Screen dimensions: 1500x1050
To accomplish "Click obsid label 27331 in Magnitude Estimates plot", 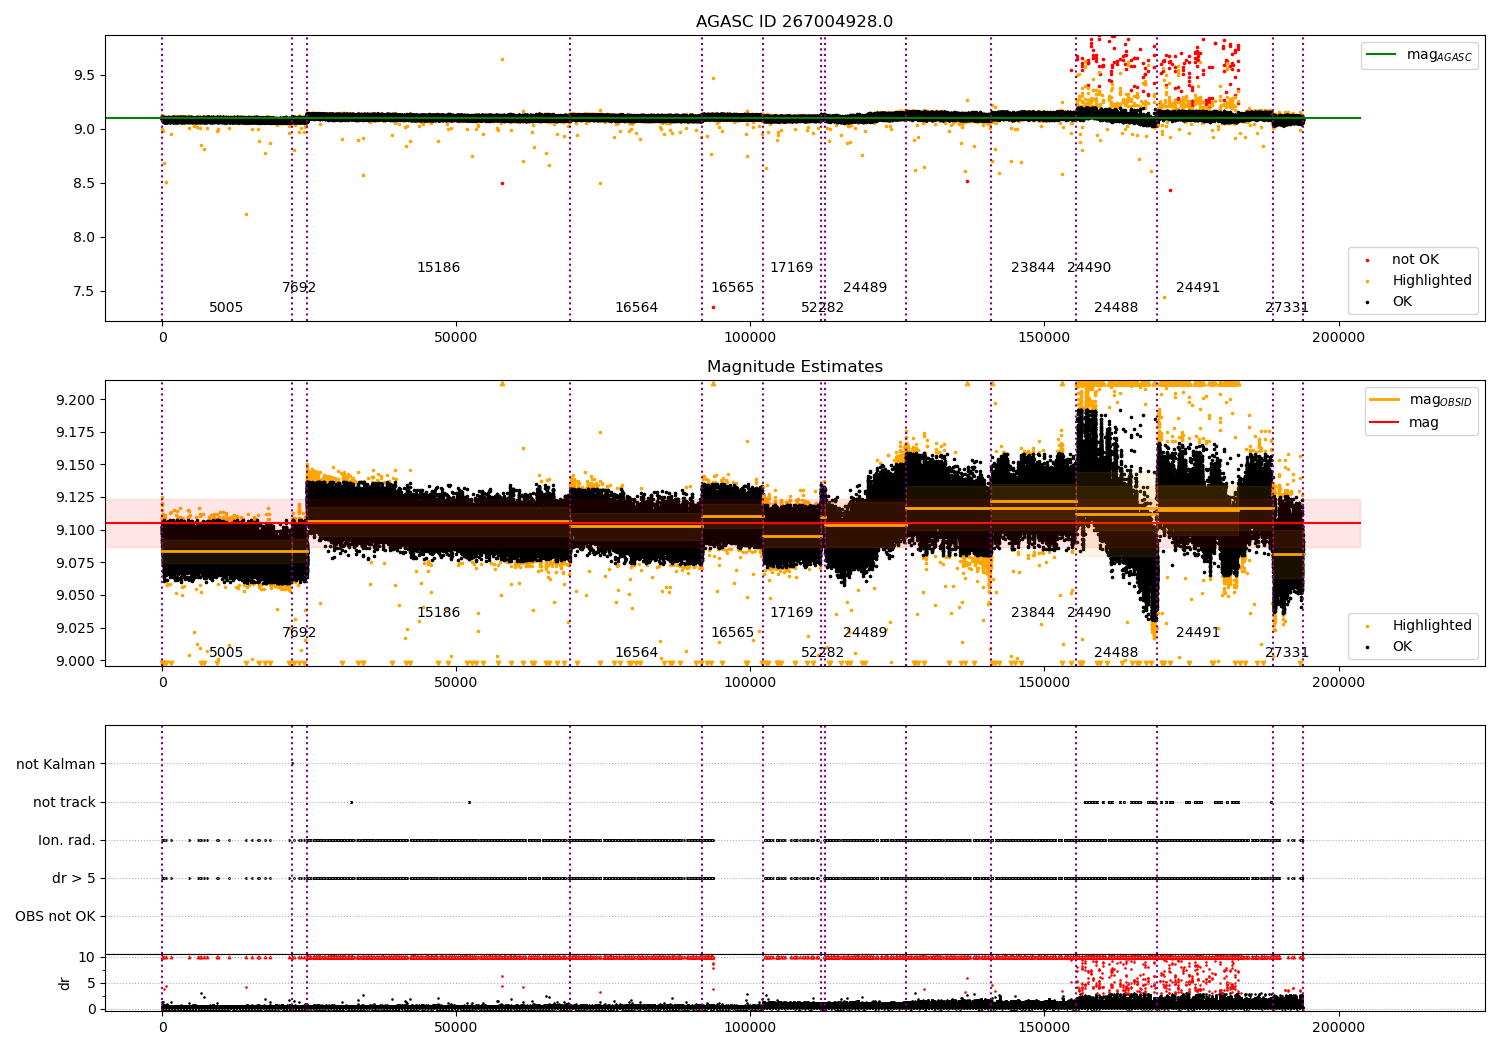I will 1287,653.
